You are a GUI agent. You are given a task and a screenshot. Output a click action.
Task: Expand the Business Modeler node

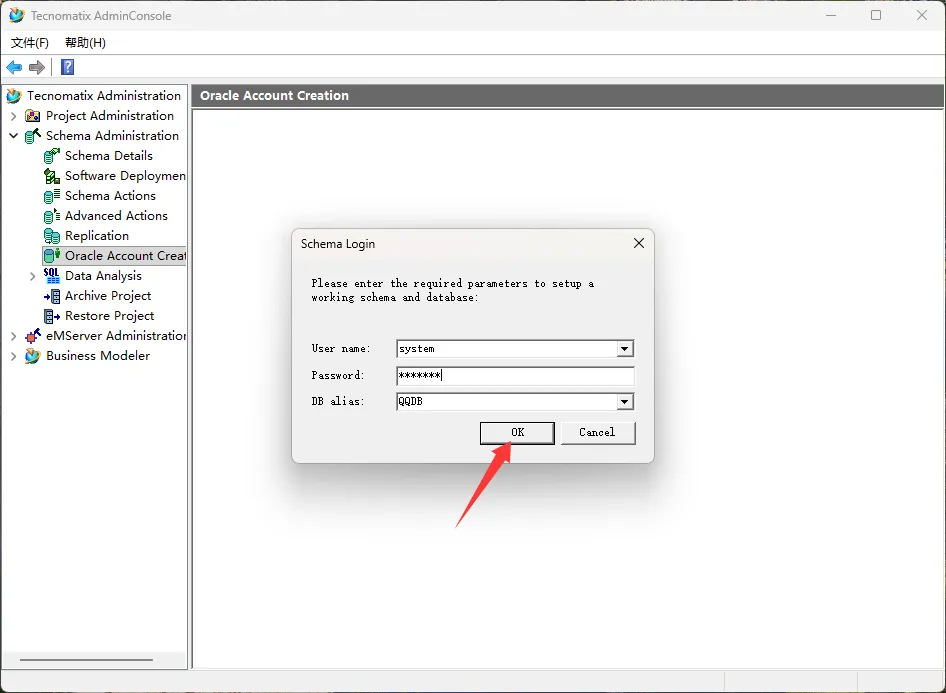pos(13,356)
